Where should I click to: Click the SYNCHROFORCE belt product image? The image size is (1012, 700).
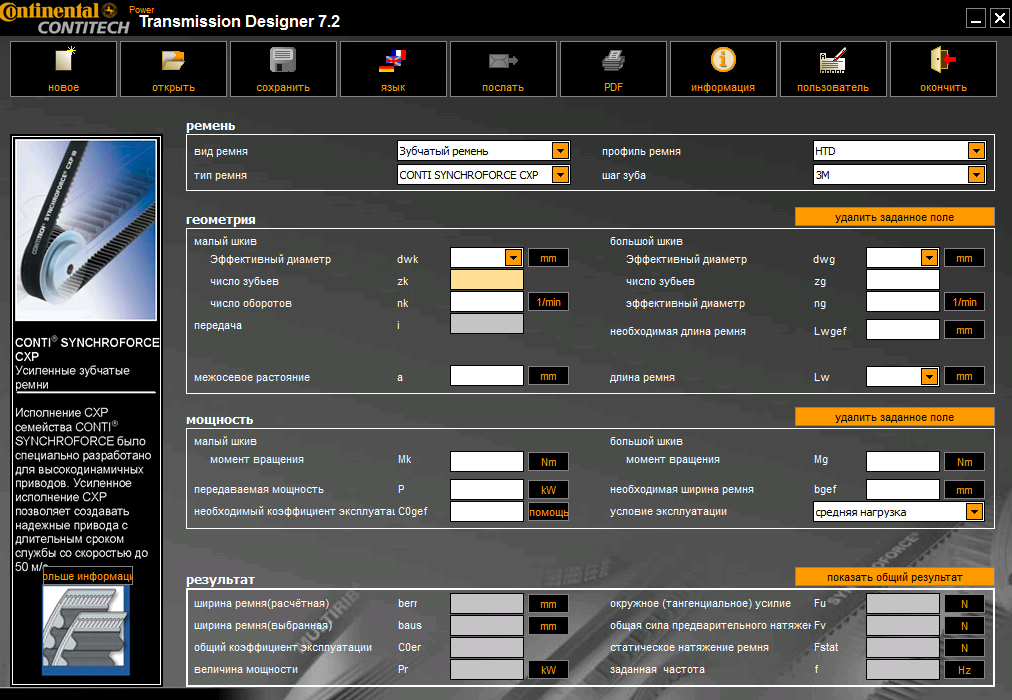click(86, 230)
